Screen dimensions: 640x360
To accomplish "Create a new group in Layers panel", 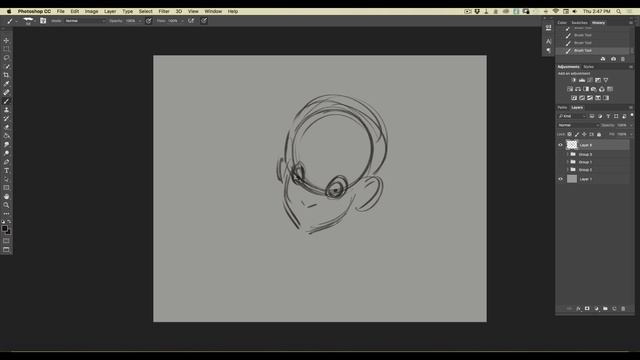I will tap(605, 309).
